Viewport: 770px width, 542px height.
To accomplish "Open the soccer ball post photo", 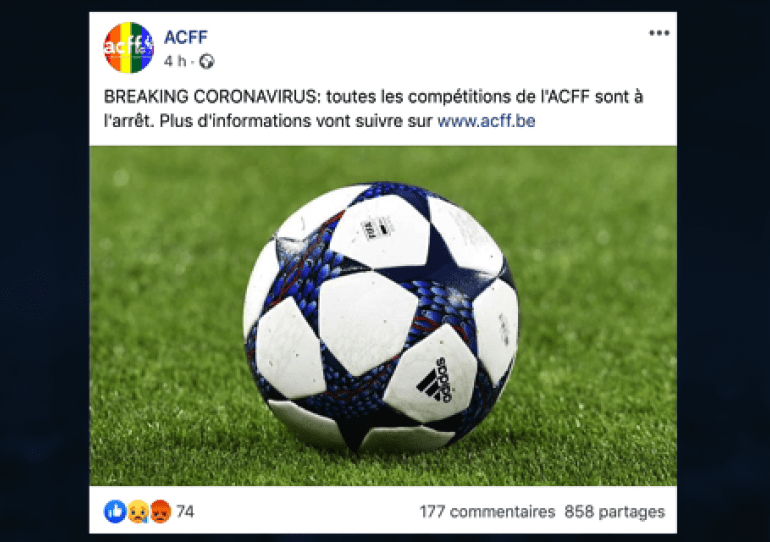I will pos(383,316).
